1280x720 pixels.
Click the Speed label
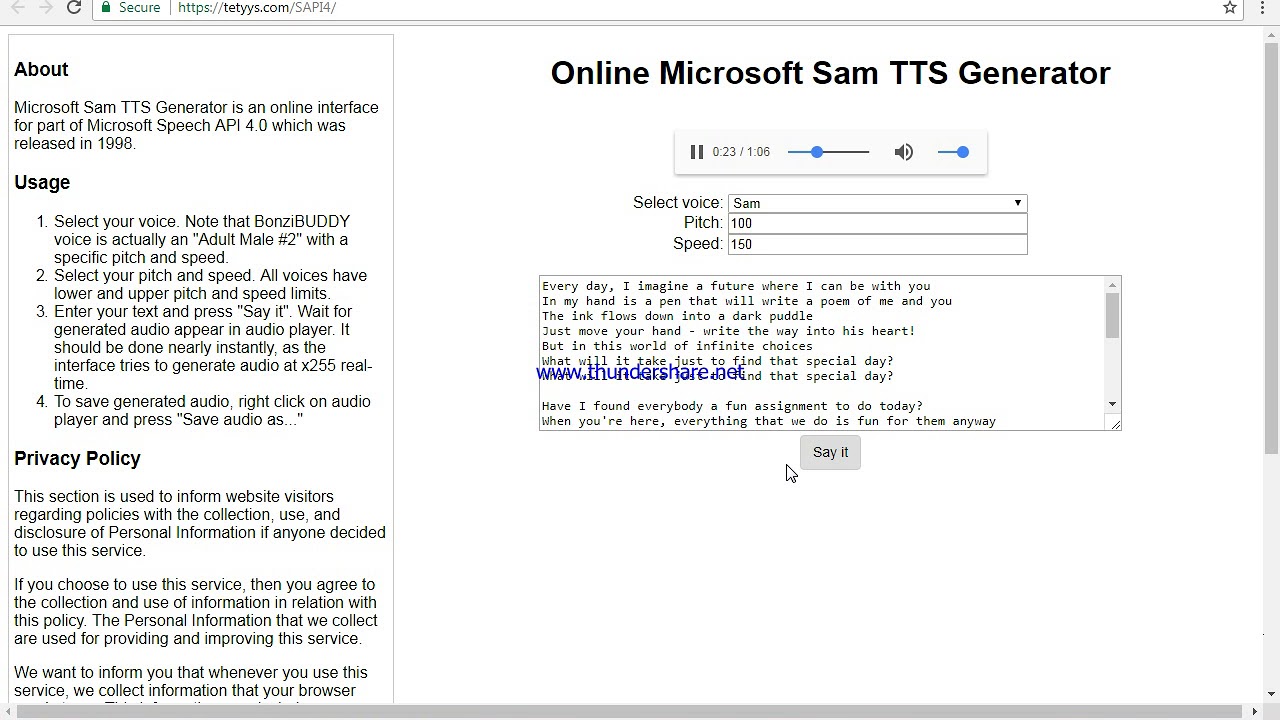tap(698, 244)
